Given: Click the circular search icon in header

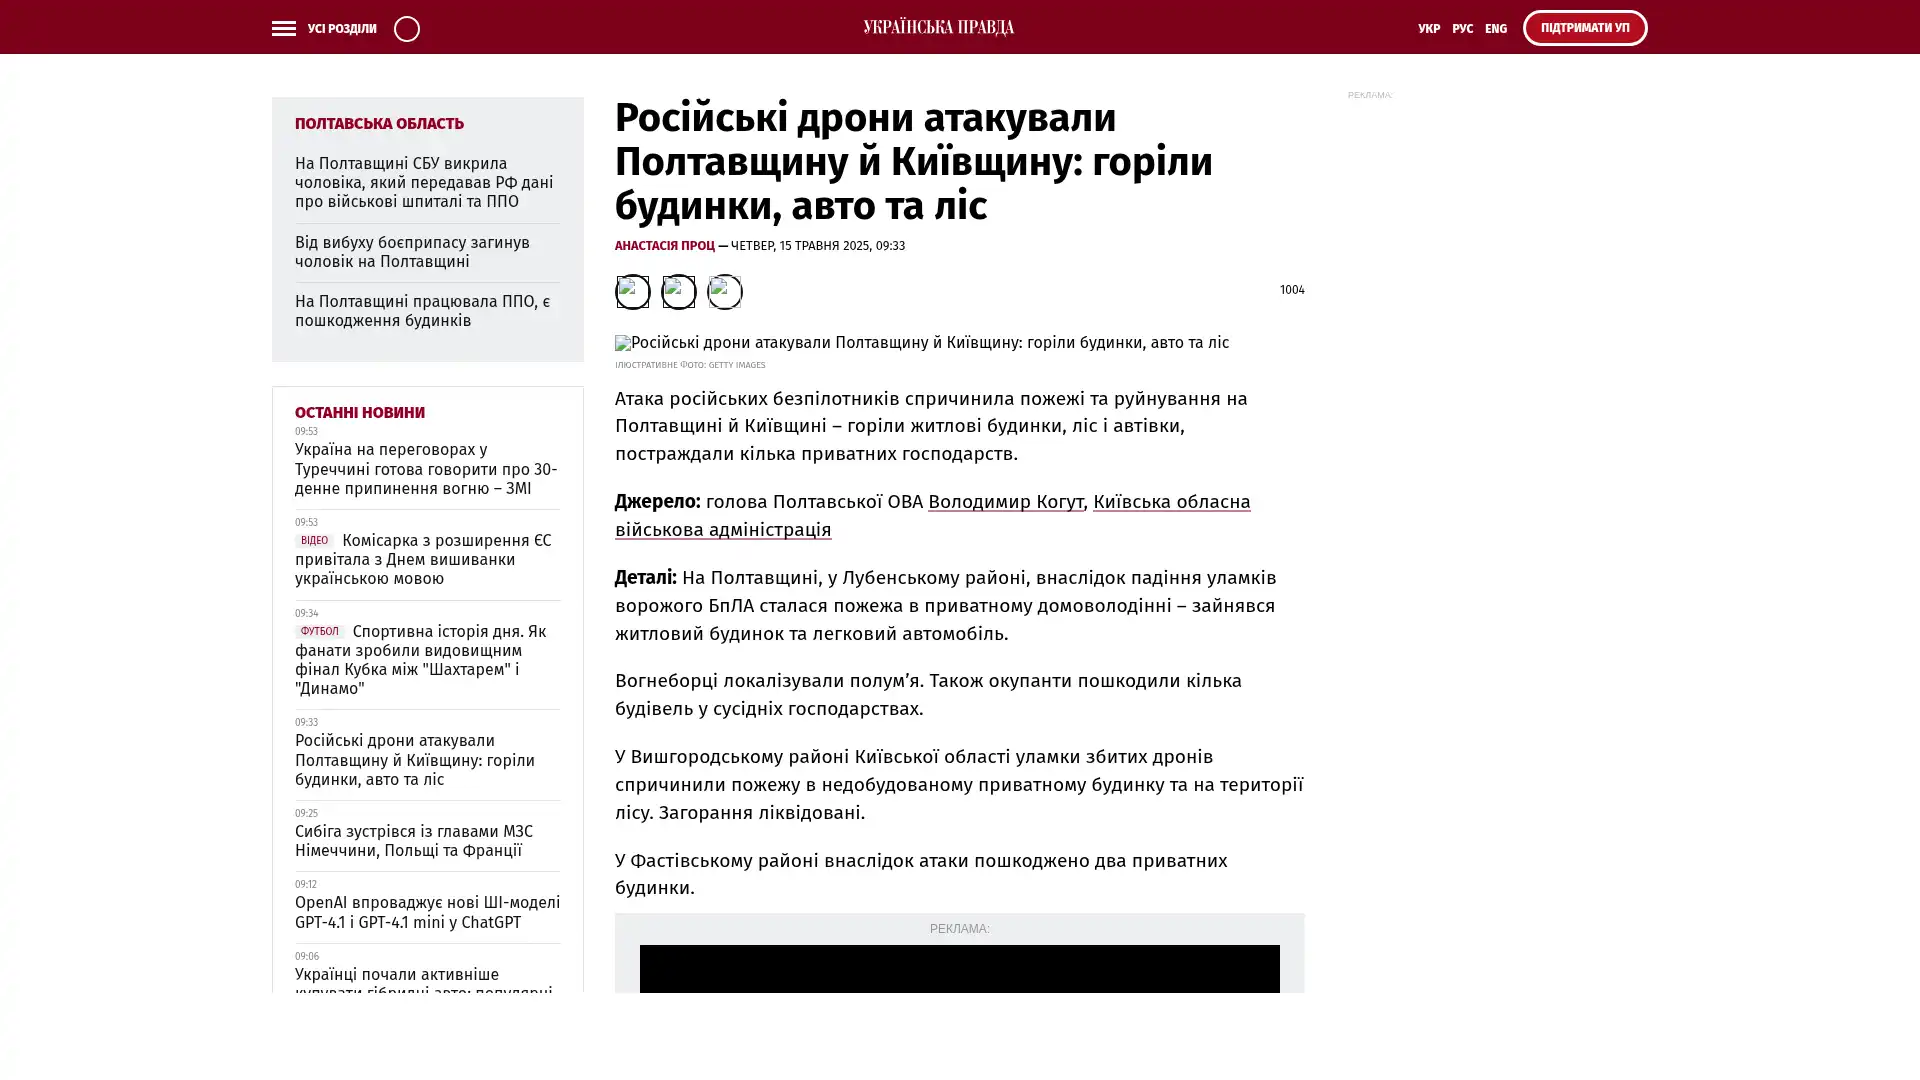Looking at the screenshot, I should [x=406, y=29].
